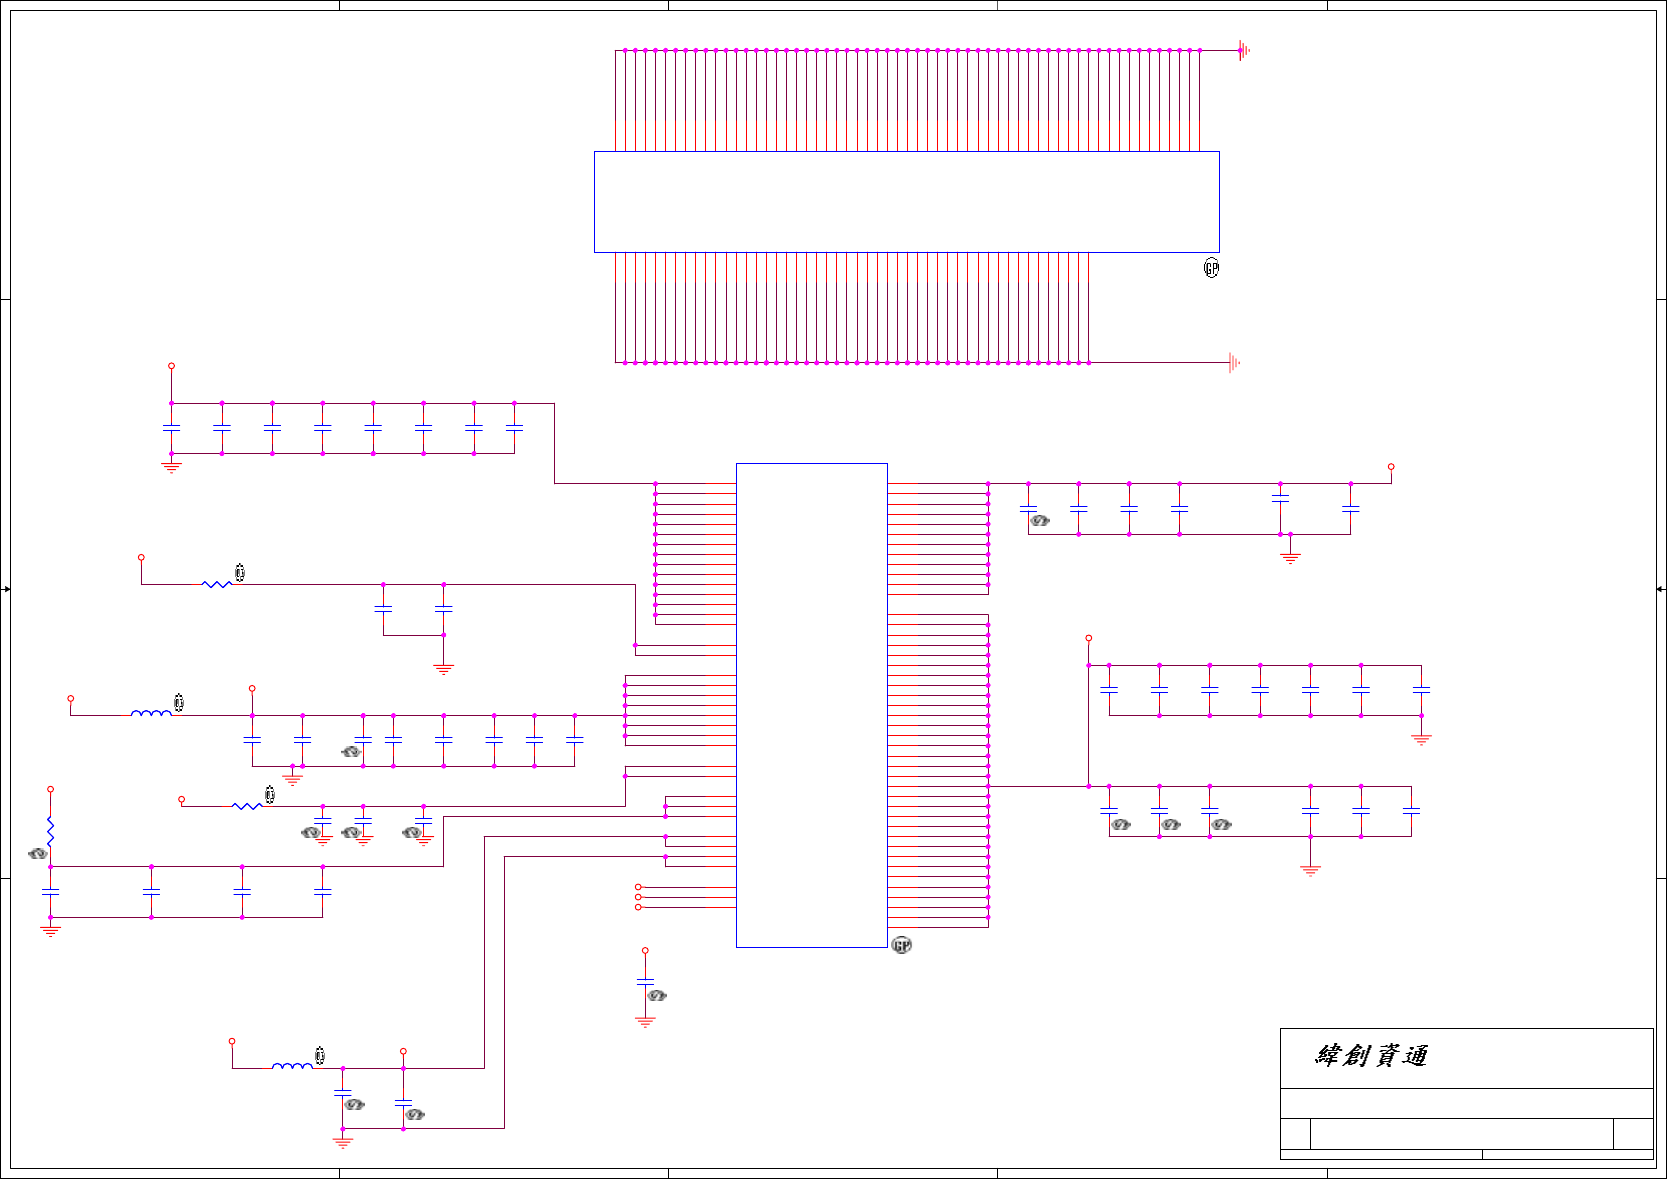Image resolution: width=1667 pixels, height=1179 pixels.
Task: Click the arrow marker on the right sheet border
Action: tap(1660, 589)
